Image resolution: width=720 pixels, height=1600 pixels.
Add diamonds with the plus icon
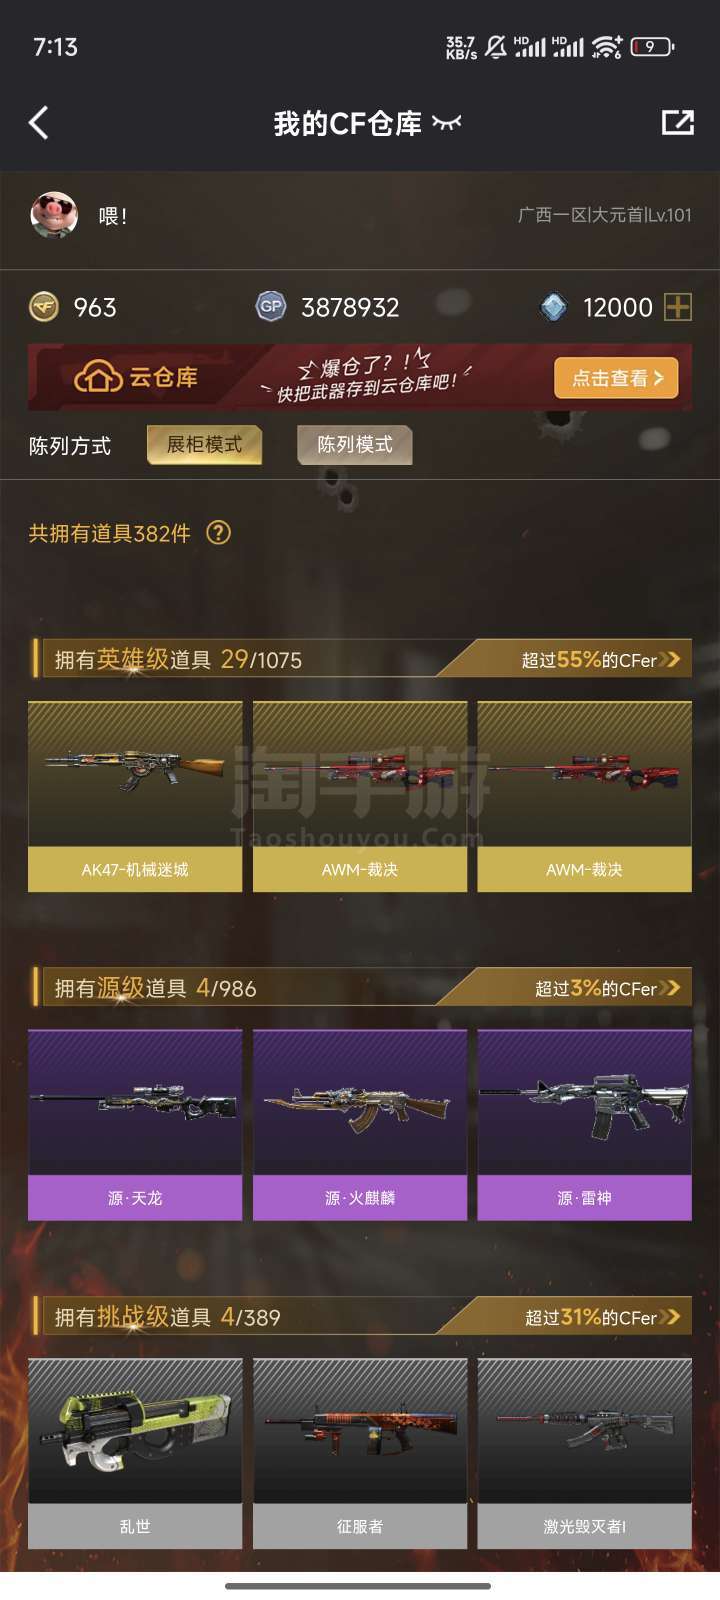tap(678, 307)
